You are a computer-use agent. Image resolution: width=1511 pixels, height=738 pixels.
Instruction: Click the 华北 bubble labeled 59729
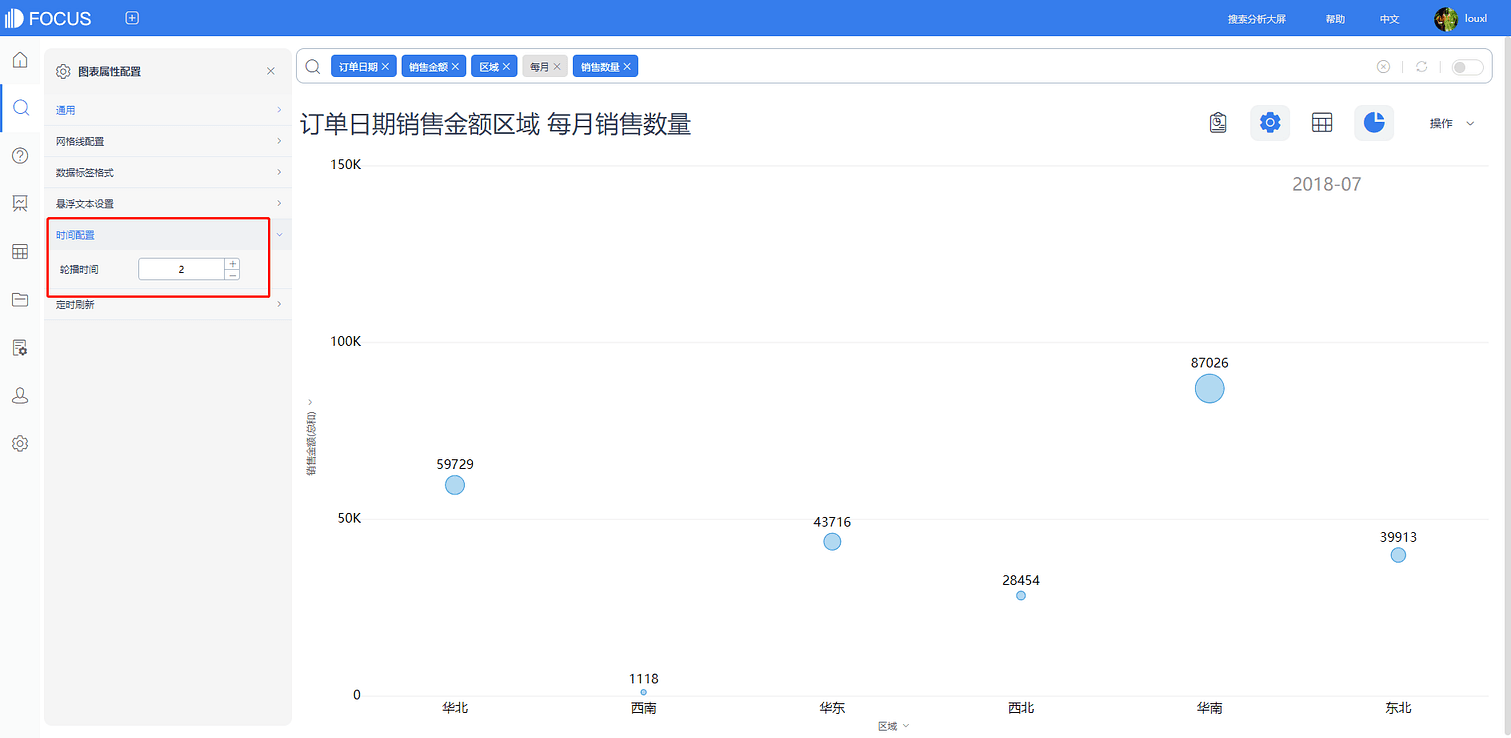pos(454,484)
